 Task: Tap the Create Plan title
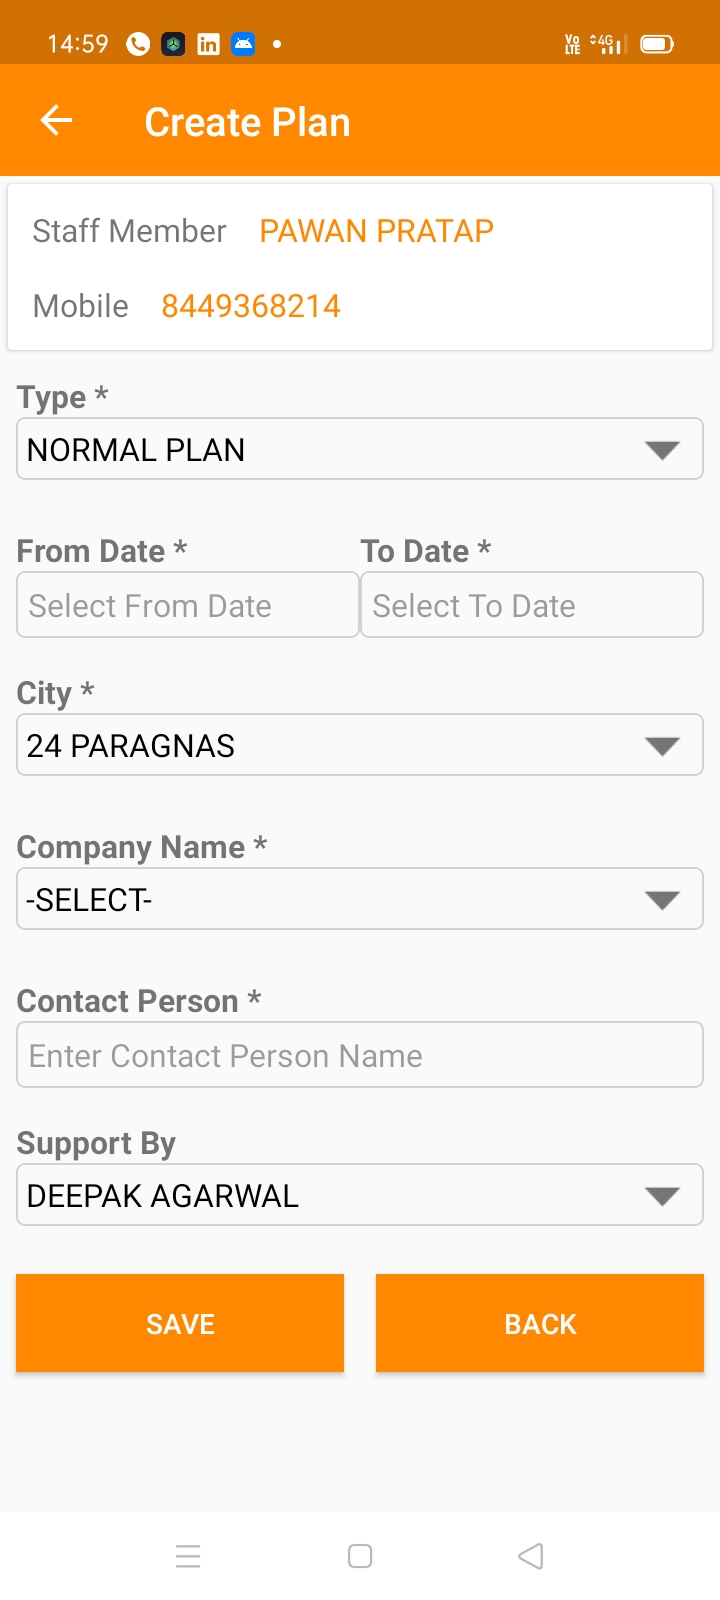[247, 122]
